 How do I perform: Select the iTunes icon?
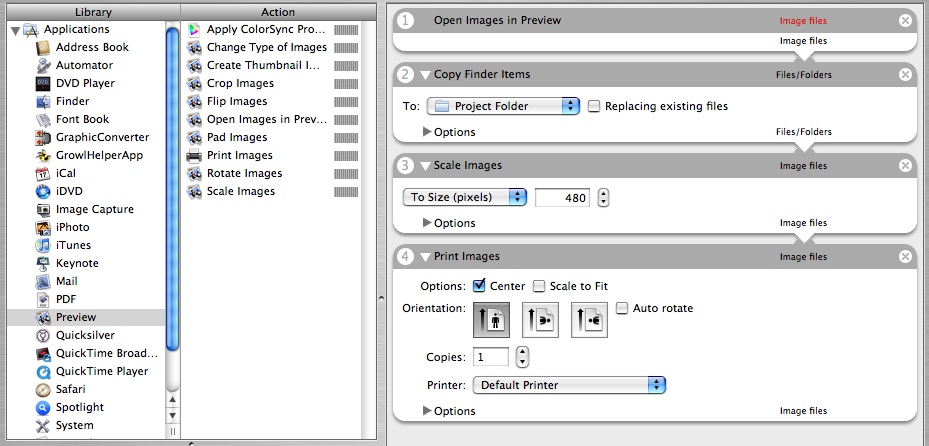[x=43, y=245]
